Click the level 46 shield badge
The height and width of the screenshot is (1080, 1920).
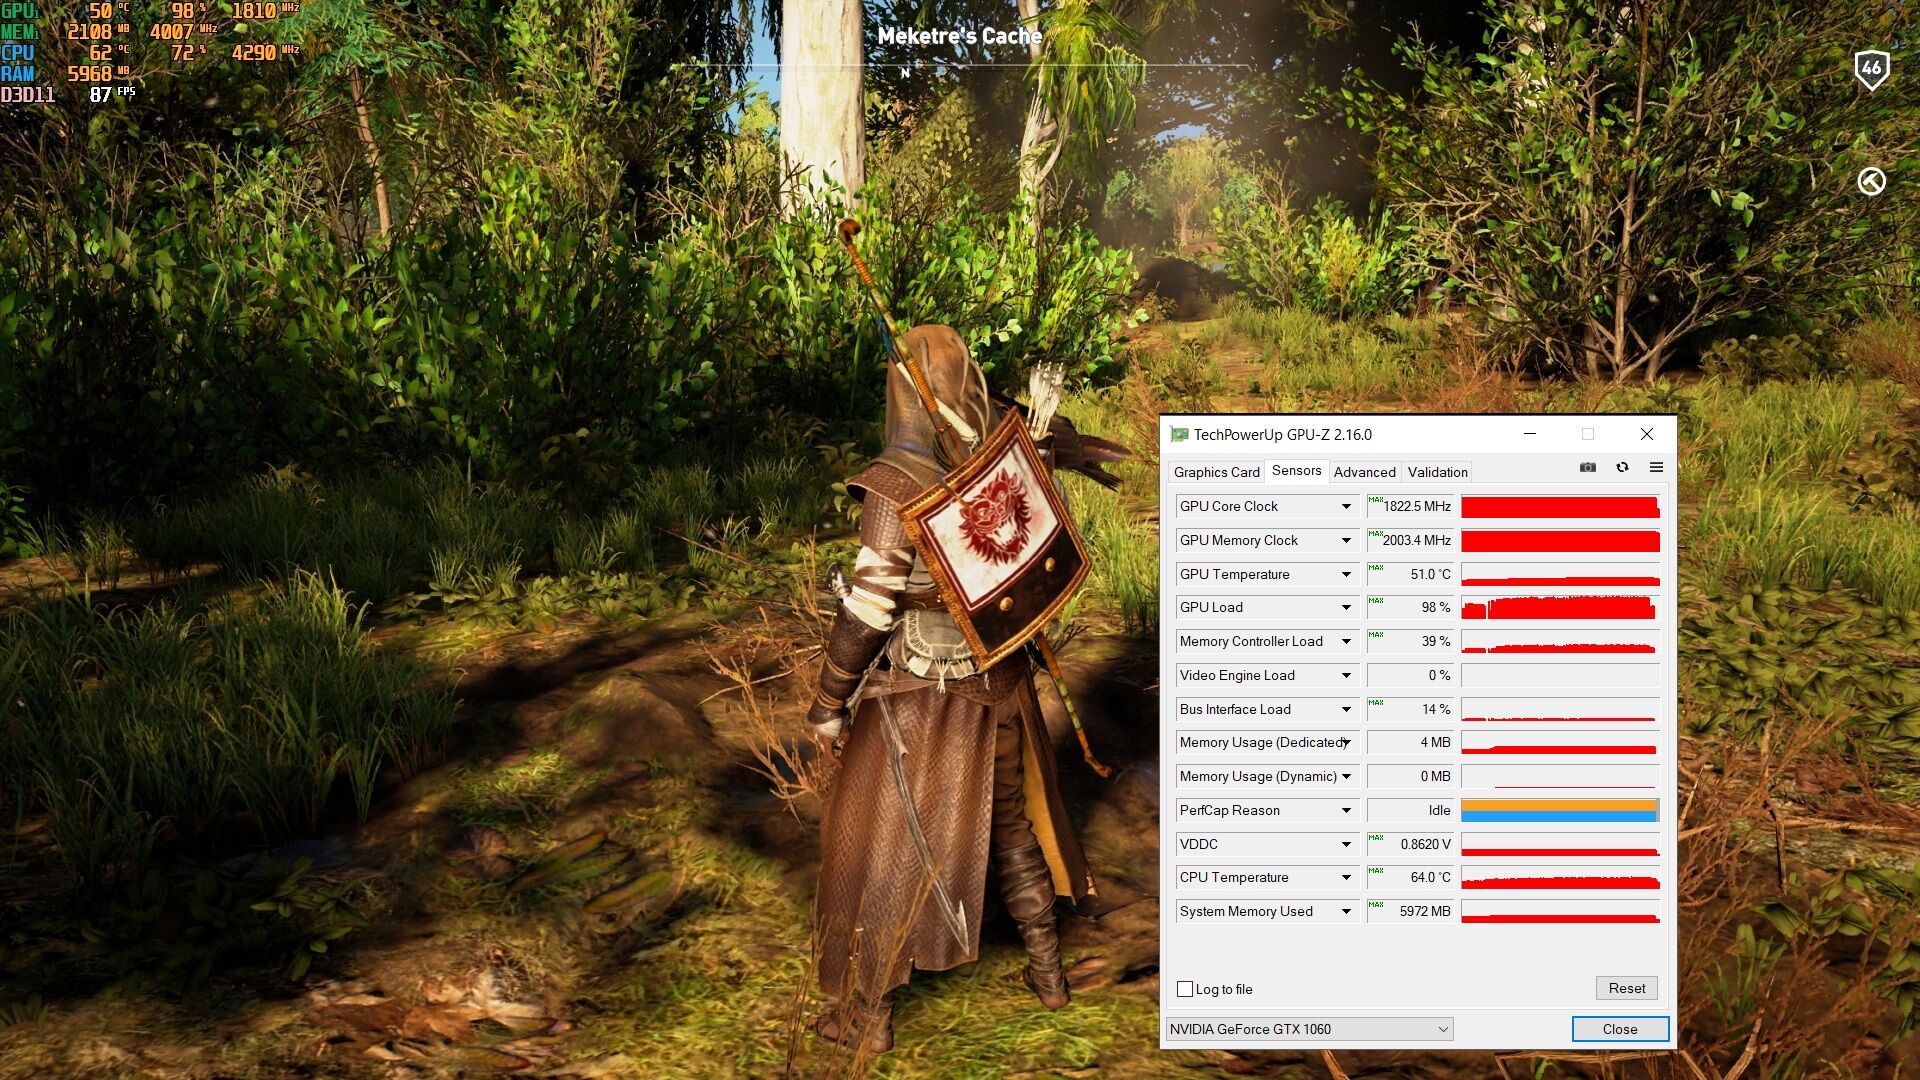1871,70
